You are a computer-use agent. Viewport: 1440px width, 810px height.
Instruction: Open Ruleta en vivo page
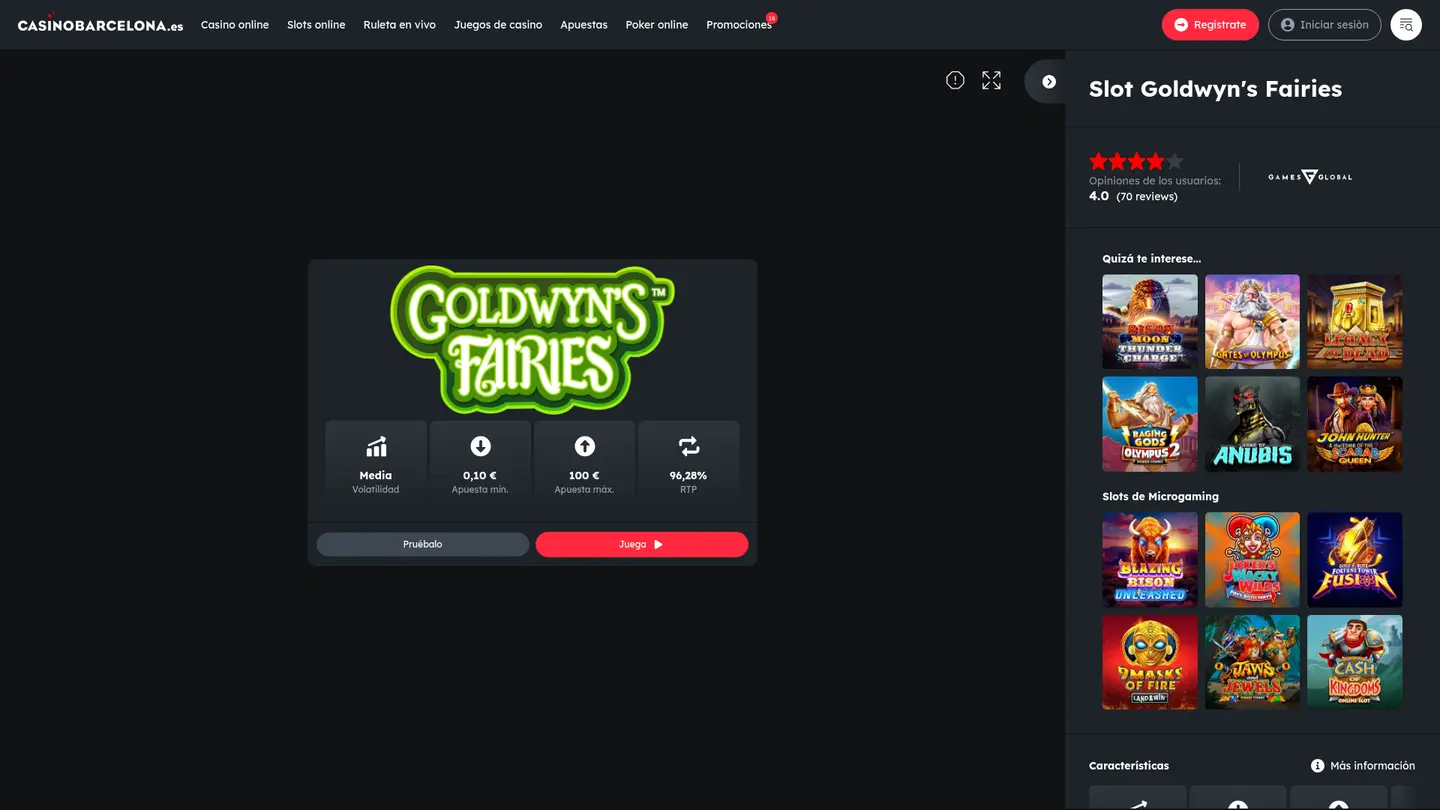tap(400, 25)
